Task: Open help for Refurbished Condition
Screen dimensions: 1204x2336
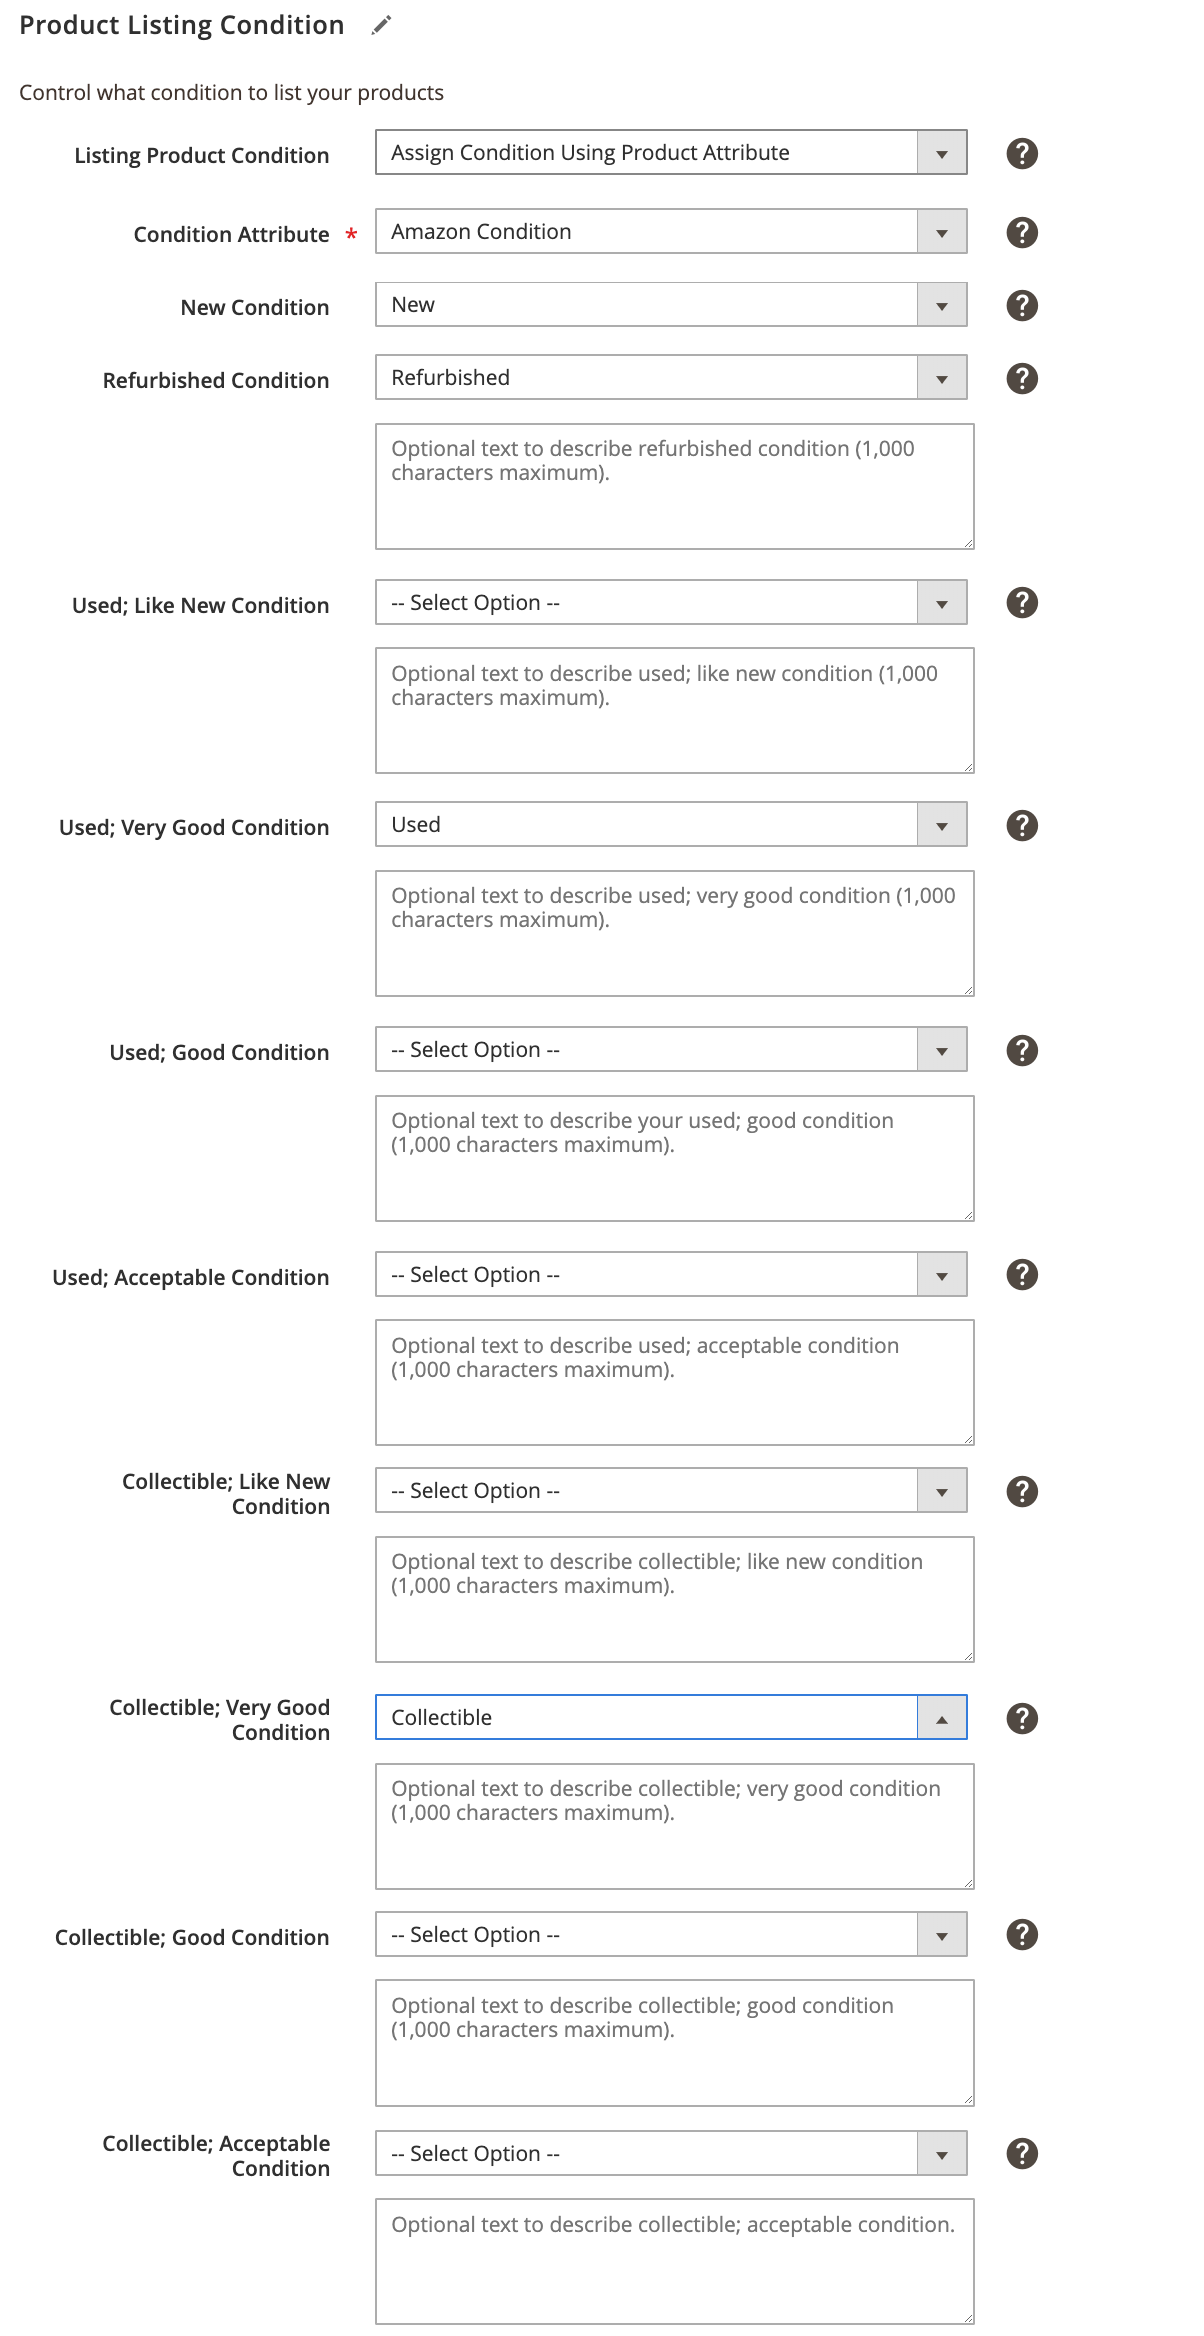Action: click(x=1022, y=378)
